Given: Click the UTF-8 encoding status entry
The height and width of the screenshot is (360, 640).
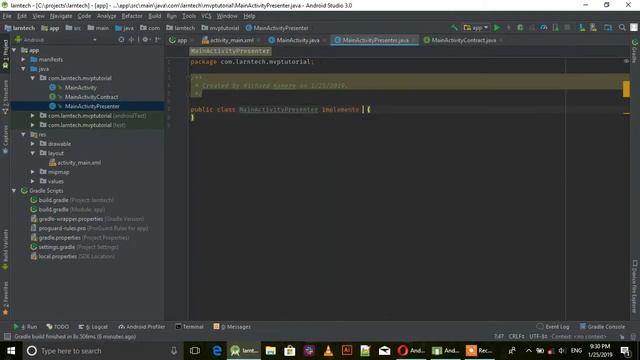Looking at the screenshot, I should pyautogui.click(x=538, y=337).
